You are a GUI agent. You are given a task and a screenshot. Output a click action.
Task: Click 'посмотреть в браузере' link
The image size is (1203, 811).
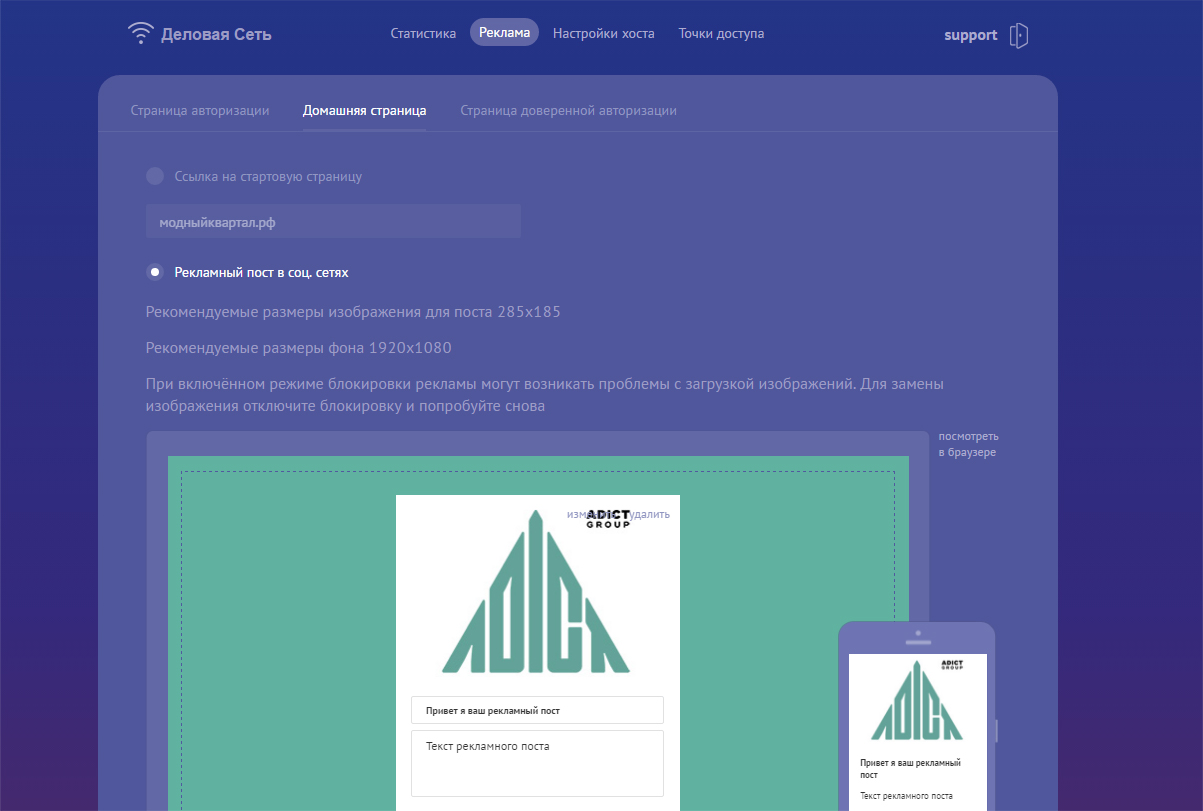pos(967,444)
